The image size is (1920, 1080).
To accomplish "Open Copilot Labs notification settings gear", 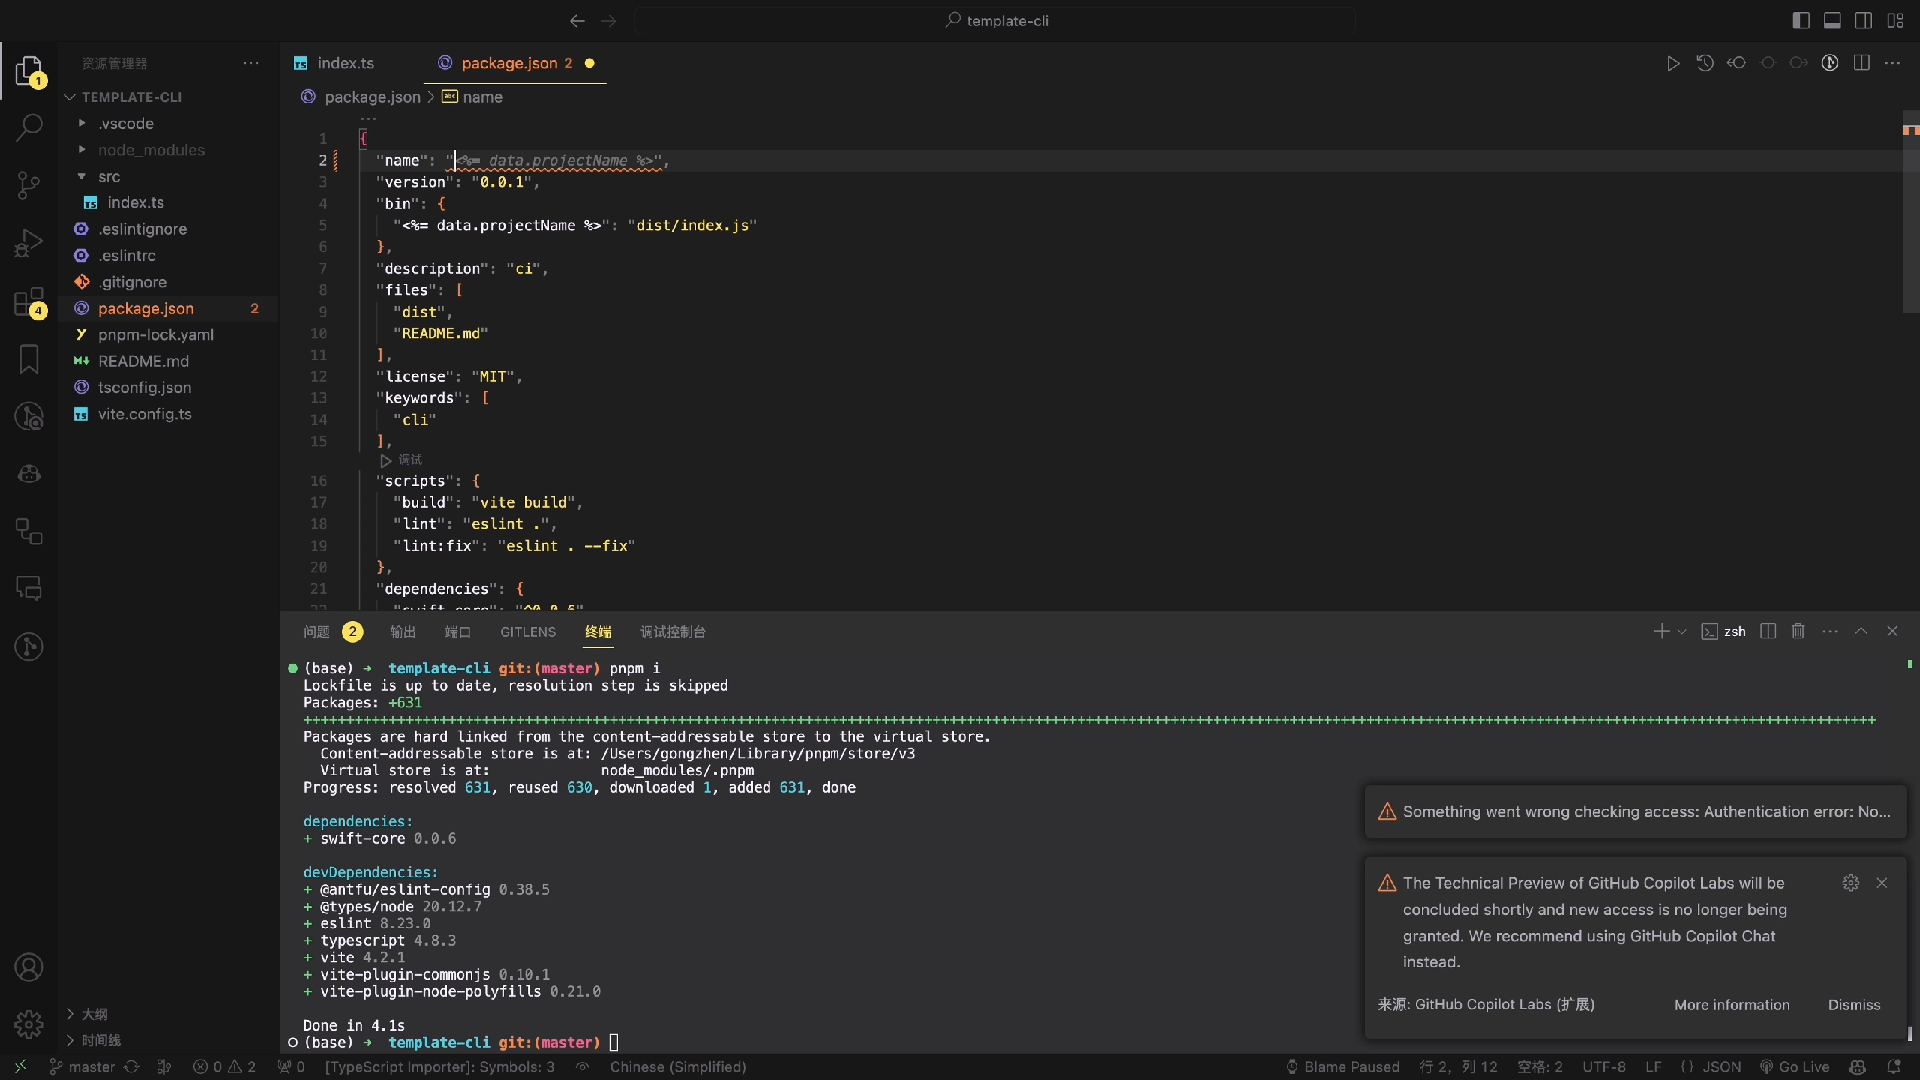I will click(1851, 883).
